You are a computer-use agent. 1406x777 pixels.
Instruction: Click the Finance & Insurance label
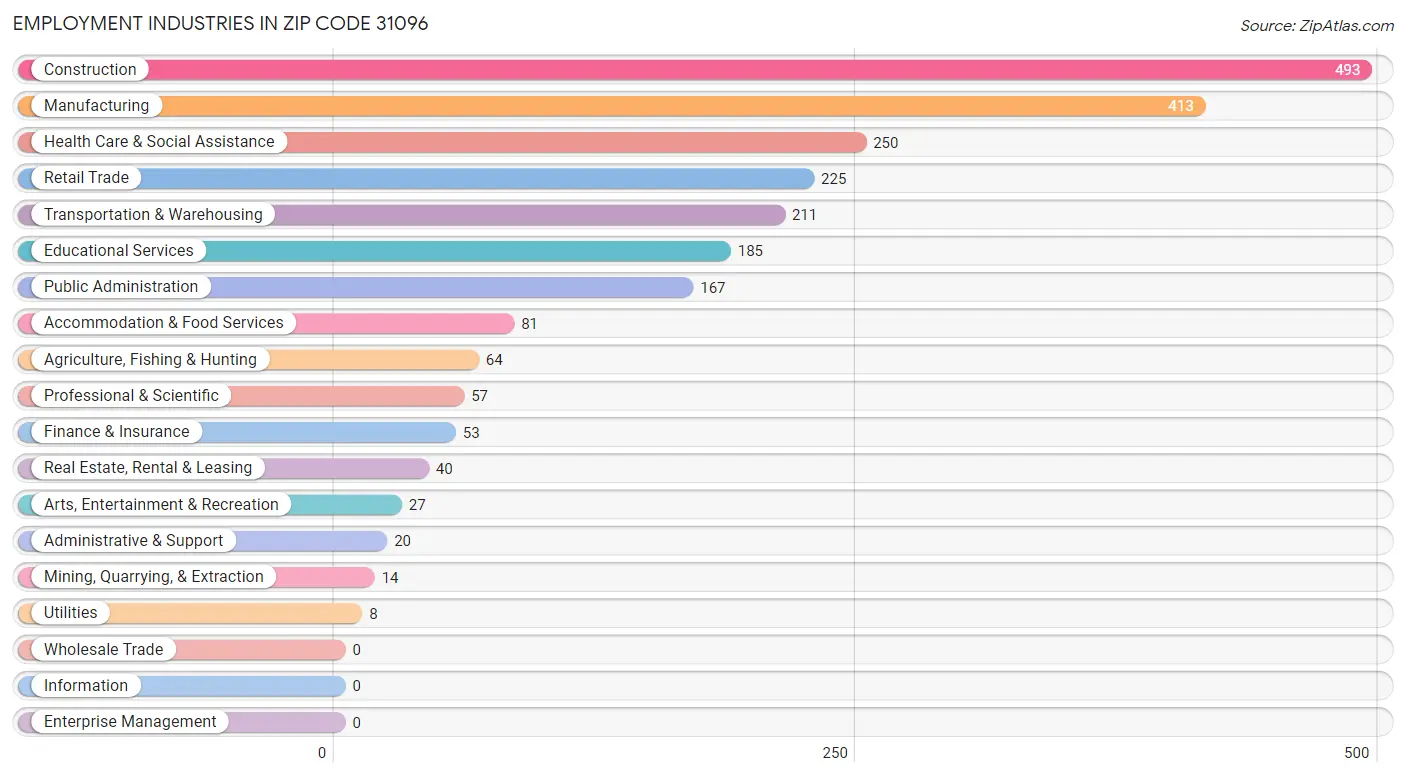click(x=117, y=432)
